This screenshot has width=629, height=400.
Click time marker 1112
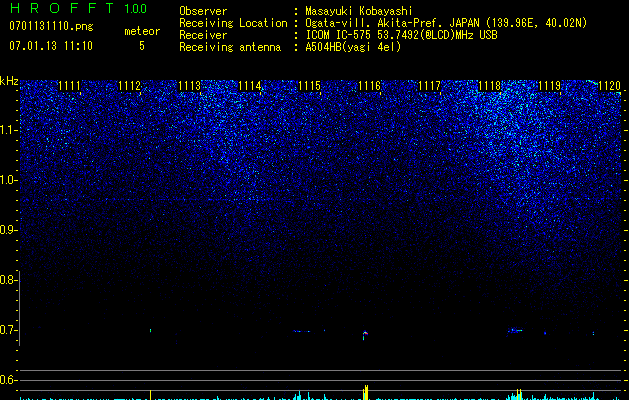[x=130, y=86]
